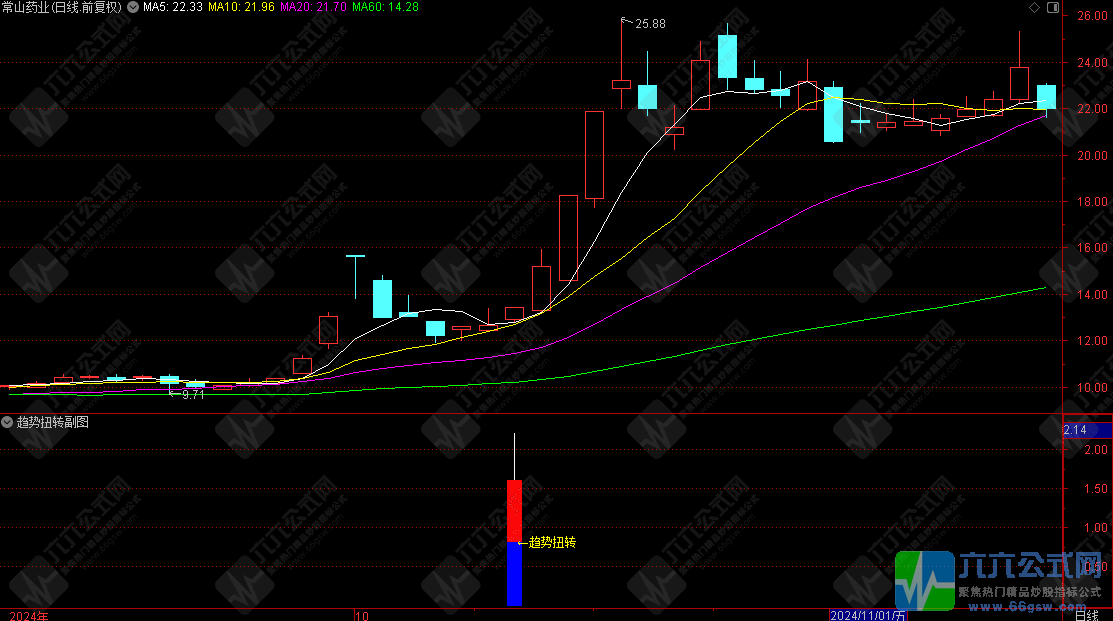Viewport: 1113px width, 621px height.
Task: Select the MA5 moving average label
Action: tap(173, 7)
